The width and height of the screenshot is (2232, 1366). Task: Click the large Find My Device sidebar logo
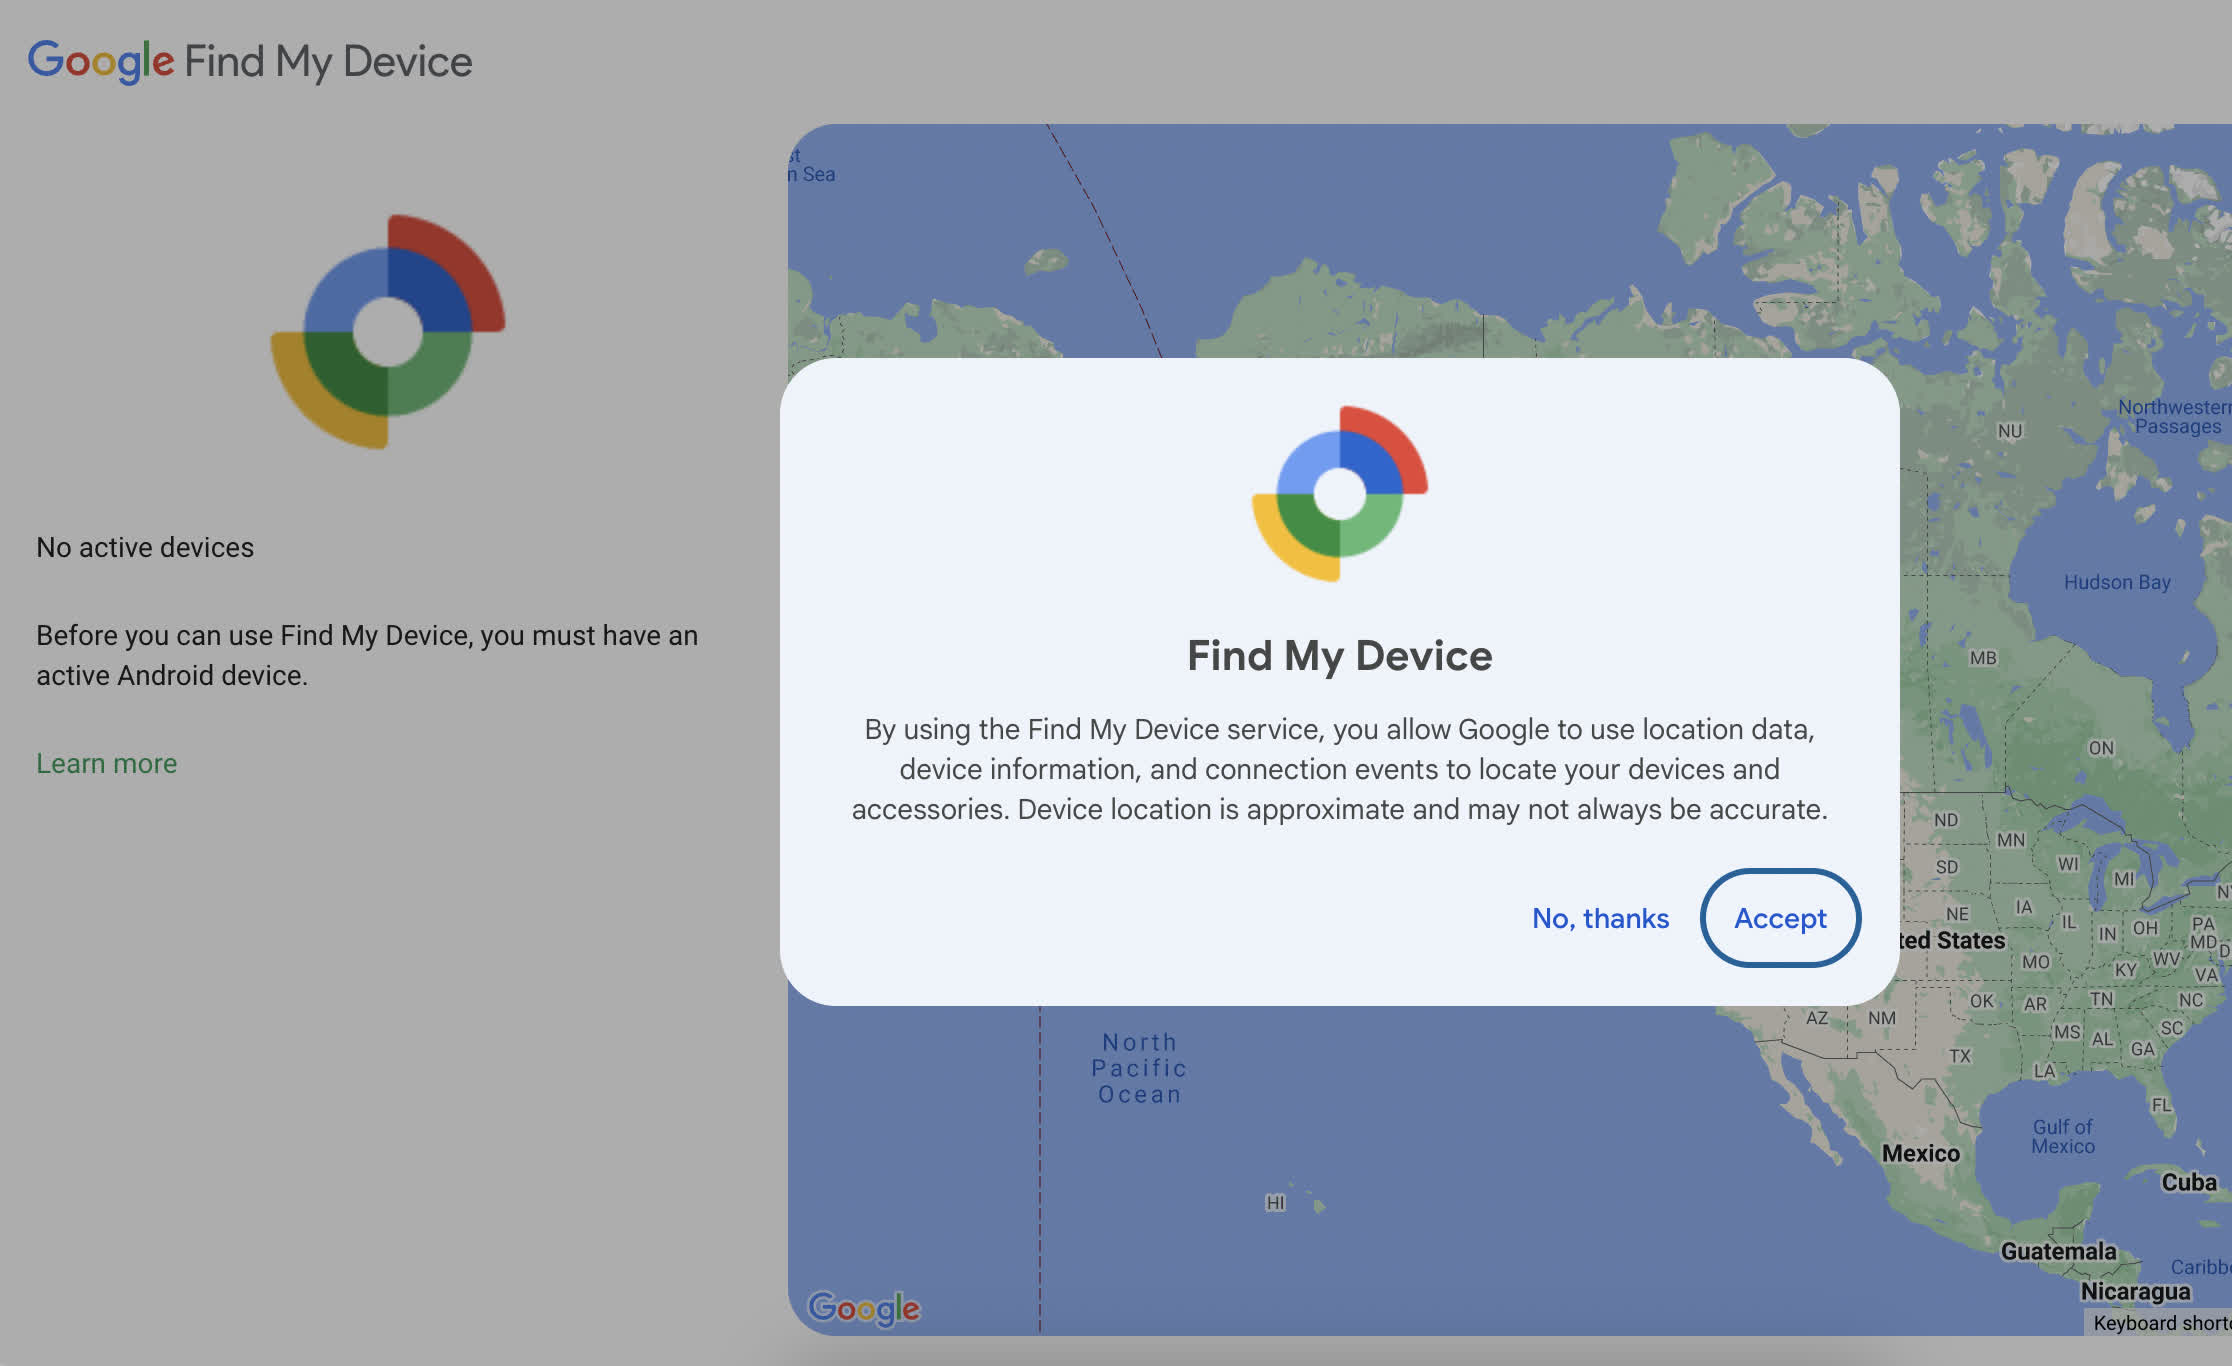pos(388,331)
